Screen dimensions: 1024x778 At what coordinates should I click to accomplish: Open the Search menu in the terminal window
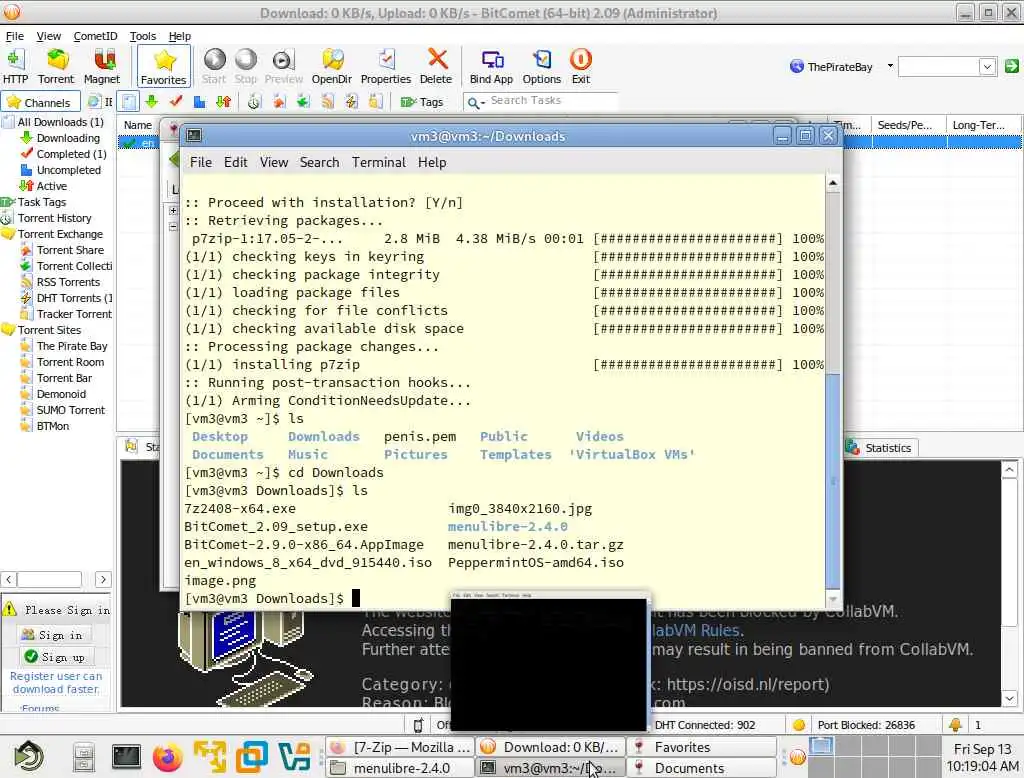[319, 162]
